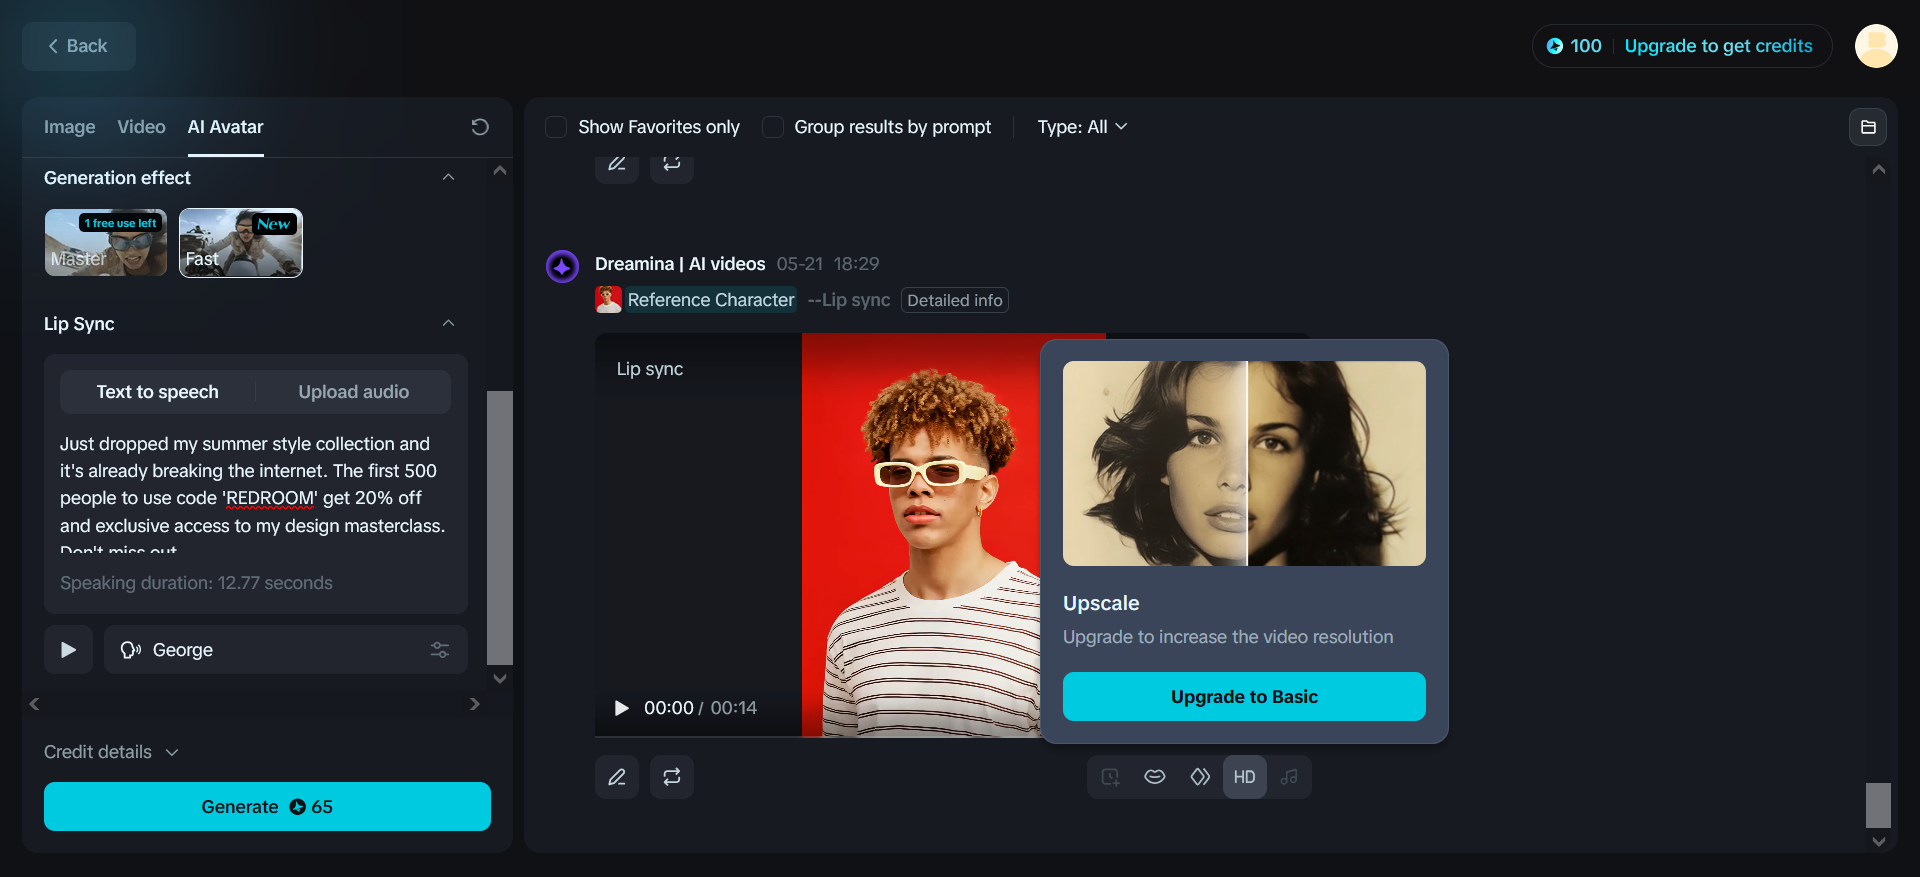1920x877 pixels.
Task: Switch to the Upload audio tab
Action: (x=354, y=392)
